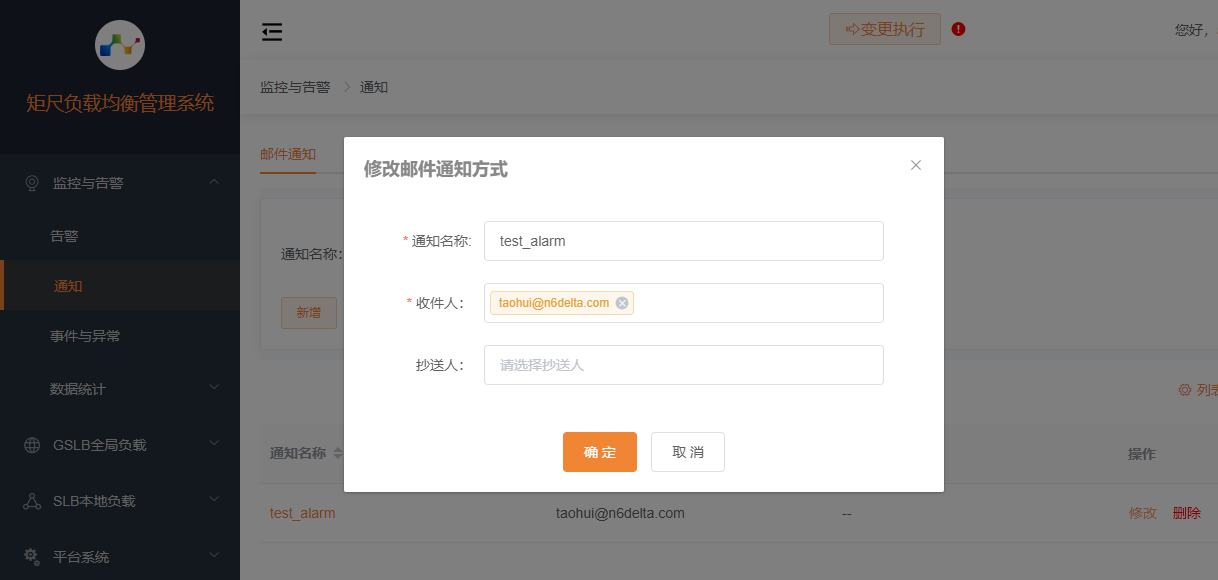Click the 确定 confirm button
The image size is (1218, 580).
[x=599, y=451]
